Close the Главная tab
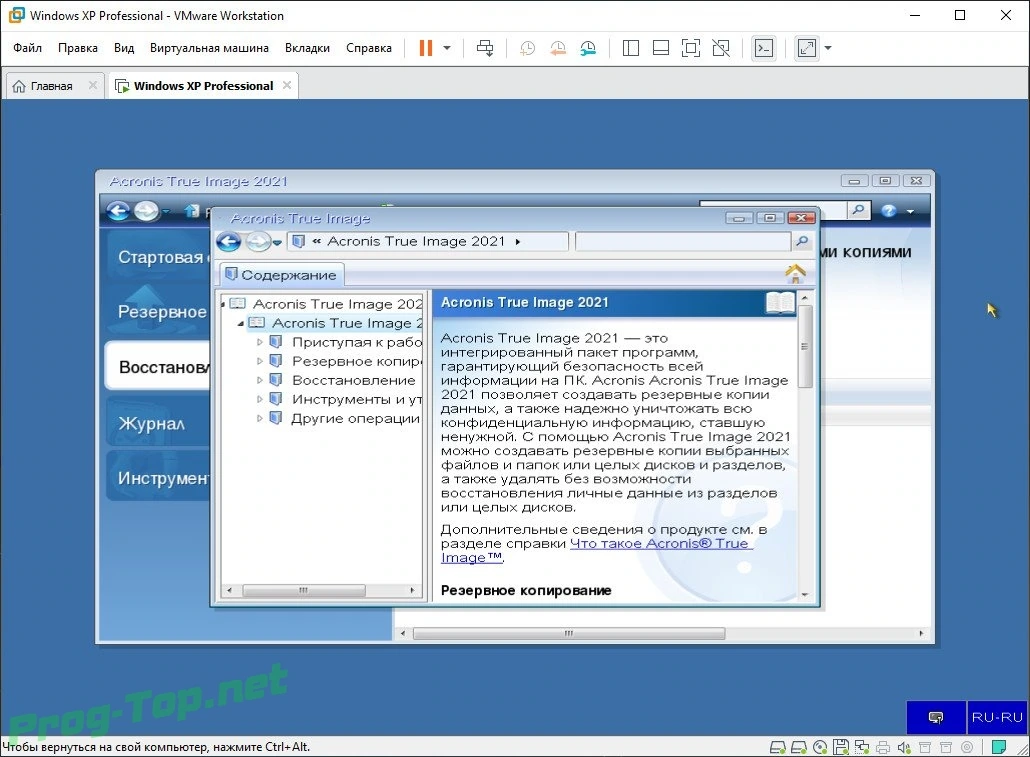Viewport: 1030px width, 757px height. 93,85
